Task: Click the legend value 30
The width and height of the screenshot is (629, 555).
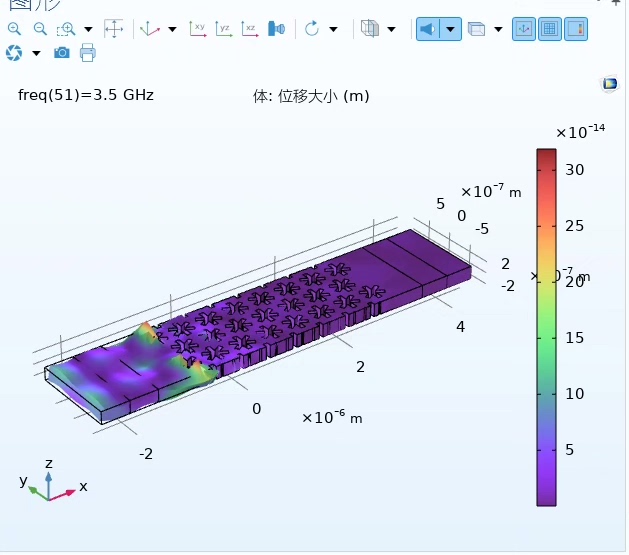Action: tap(574, 170)
